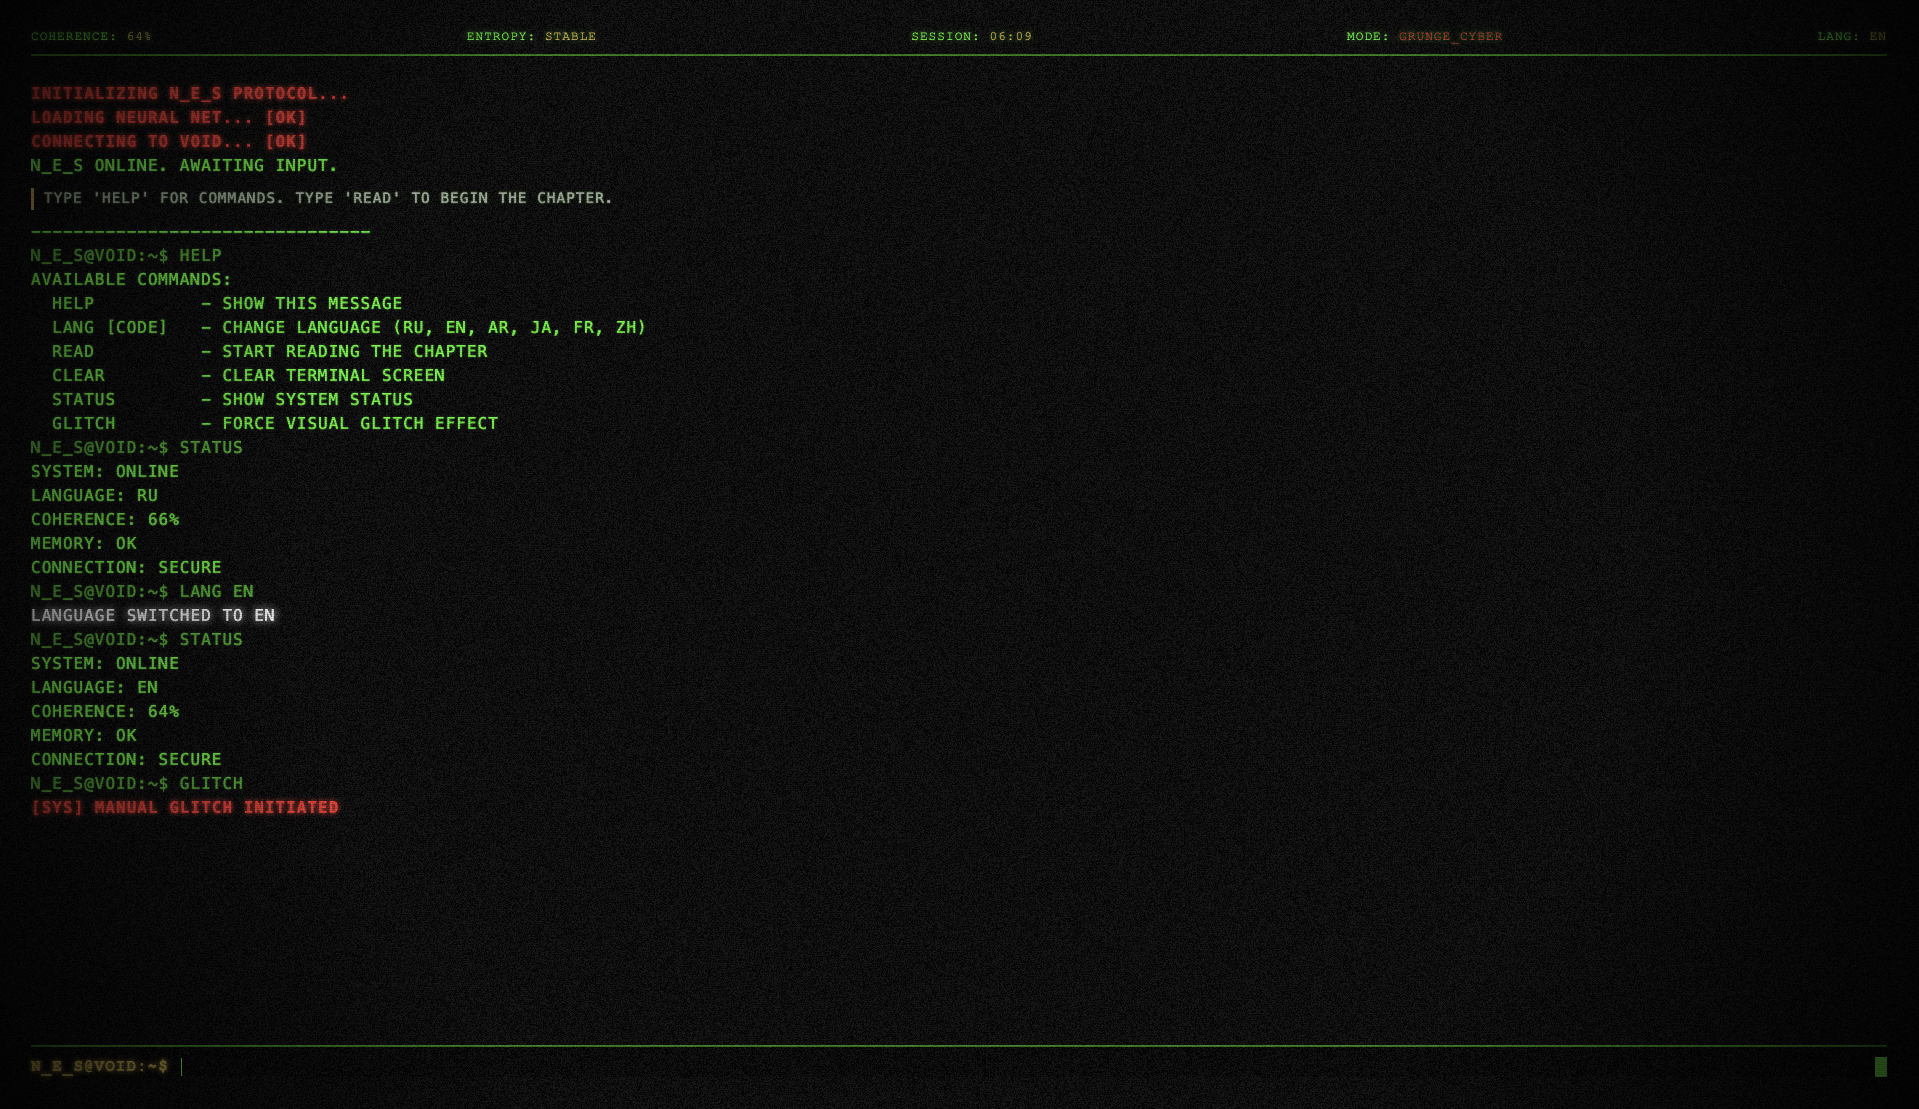This screenshot has height=1109, width=1919.
Task: Focus the N_E_S@VOID command input field
Action: (x=1020, y=1067)
